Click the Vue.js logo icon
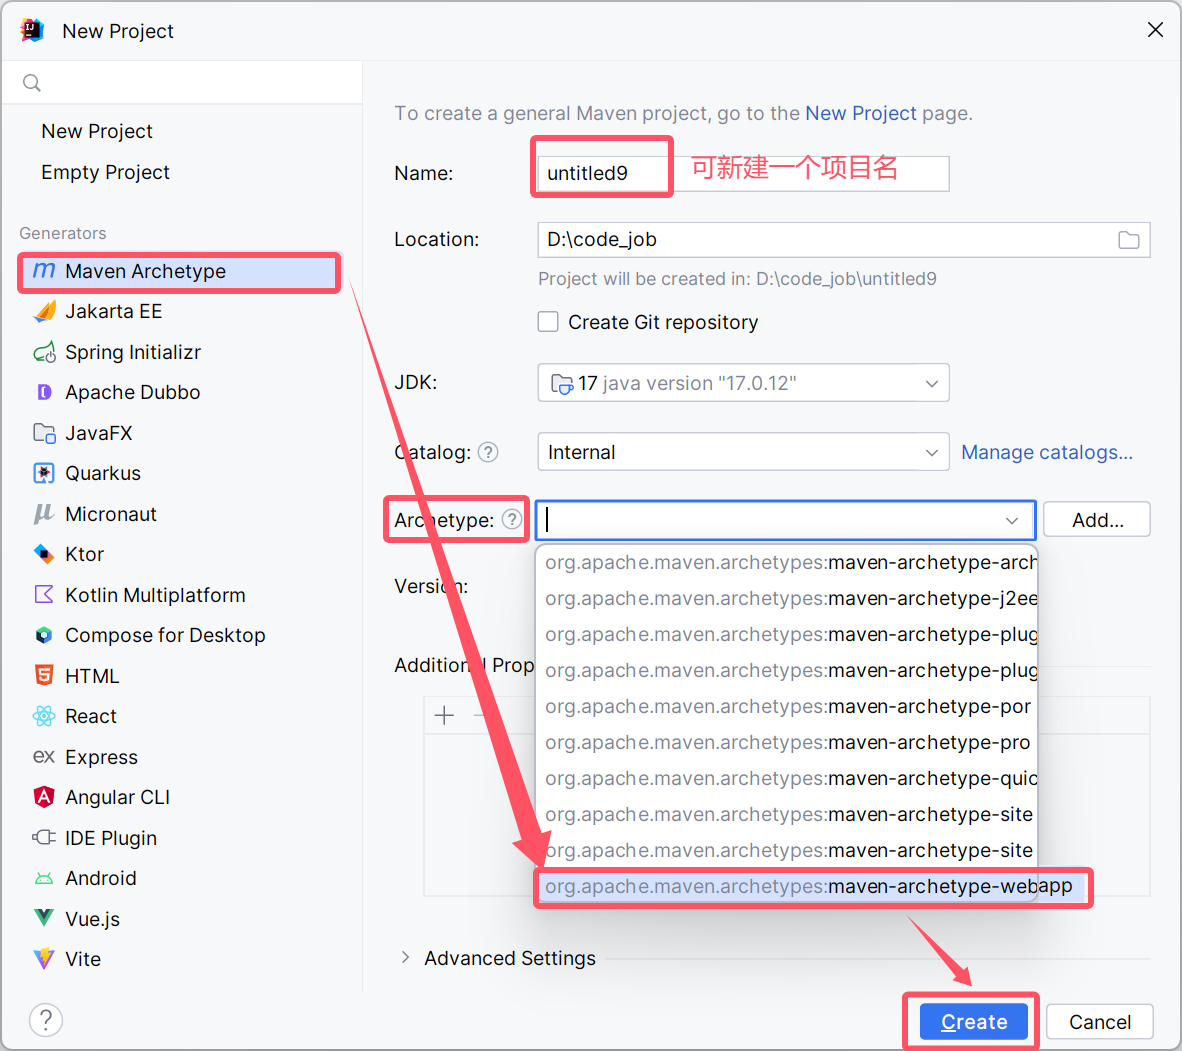Screen dimensions: 1182x1051 click(x=44, y=918)
